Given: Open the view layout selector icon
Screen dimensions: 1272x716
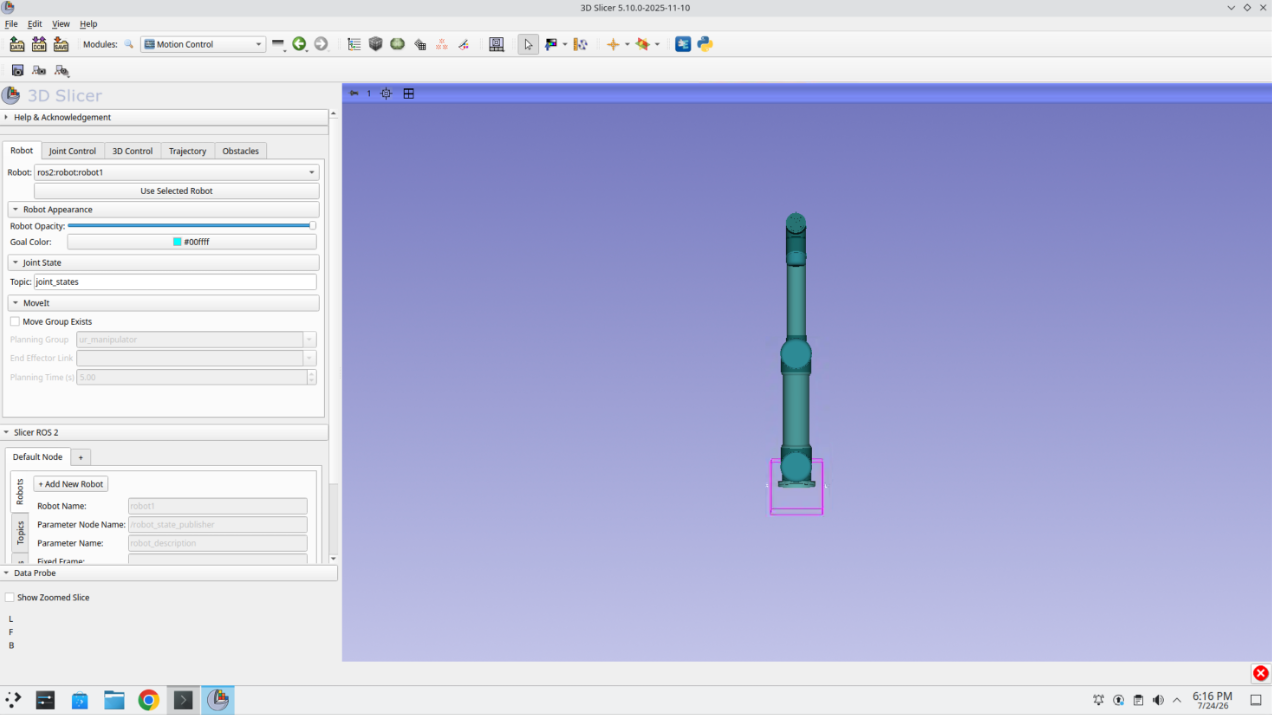Looking at the screenshot, I should point(496,44).
